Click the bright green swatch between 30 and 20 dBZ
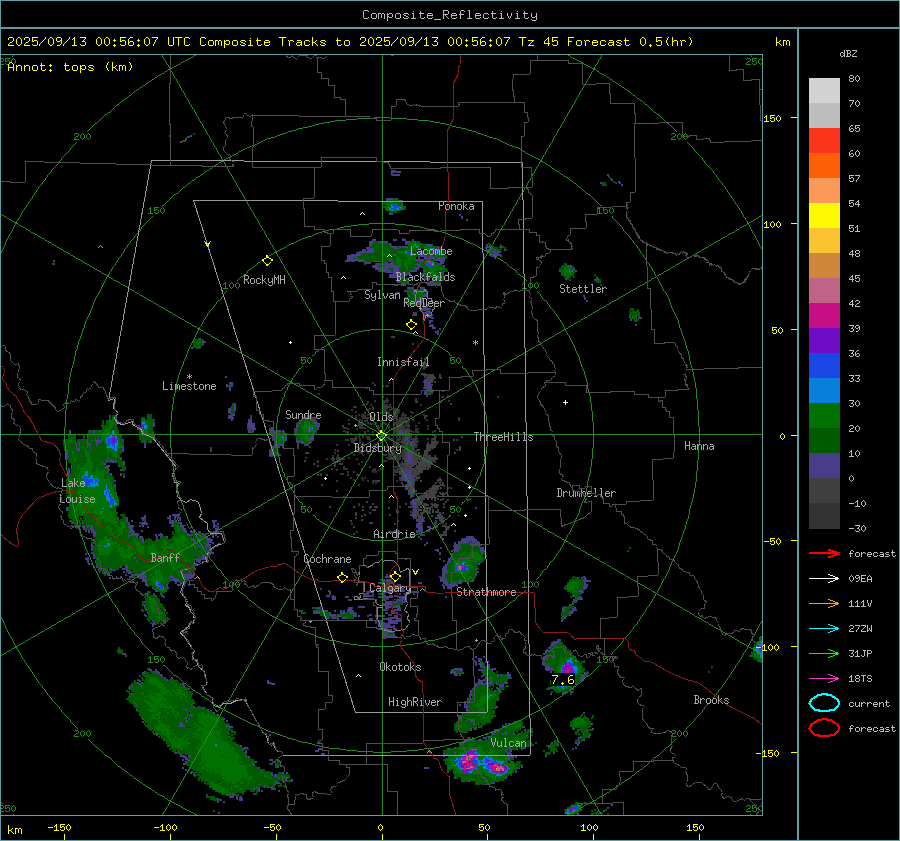The image size is (900, 841). pos(824,416)
